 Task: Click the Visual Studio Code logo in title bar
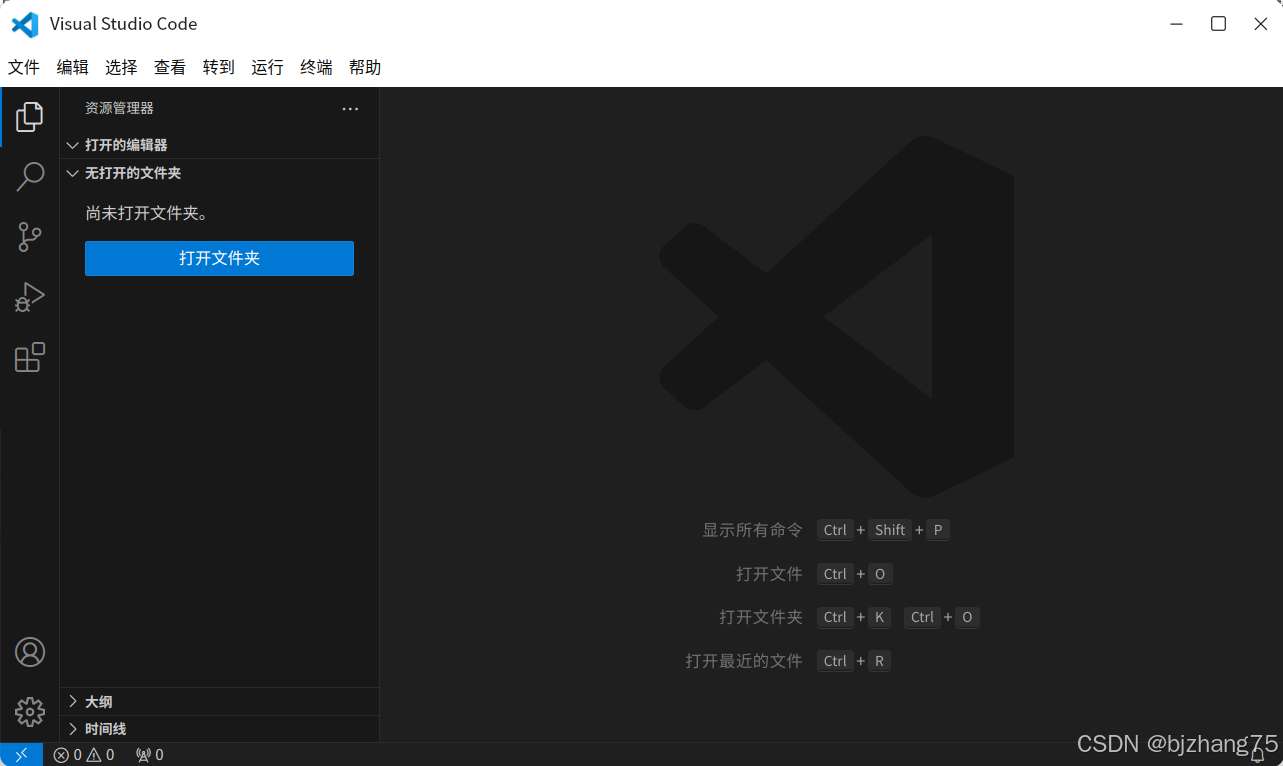[24, 24]
